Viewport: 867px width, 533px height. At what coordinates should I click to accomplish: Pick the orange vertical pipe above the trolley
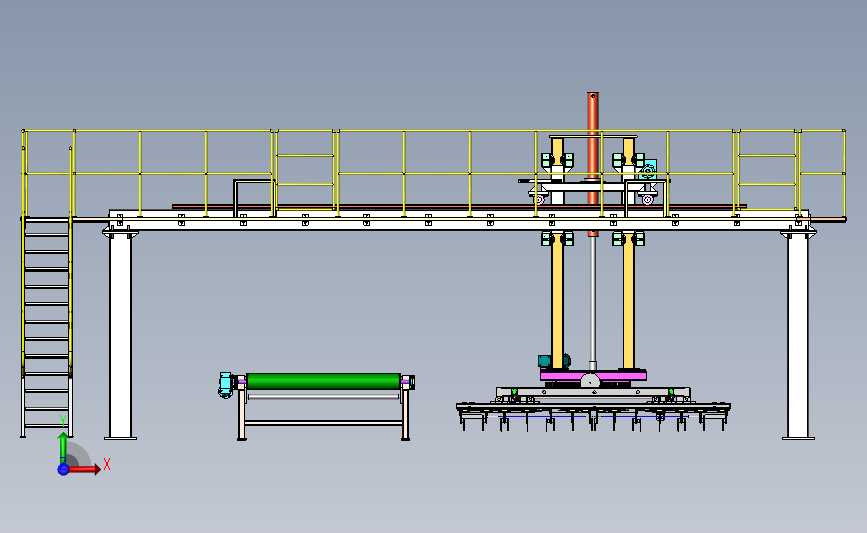point(593,136)
